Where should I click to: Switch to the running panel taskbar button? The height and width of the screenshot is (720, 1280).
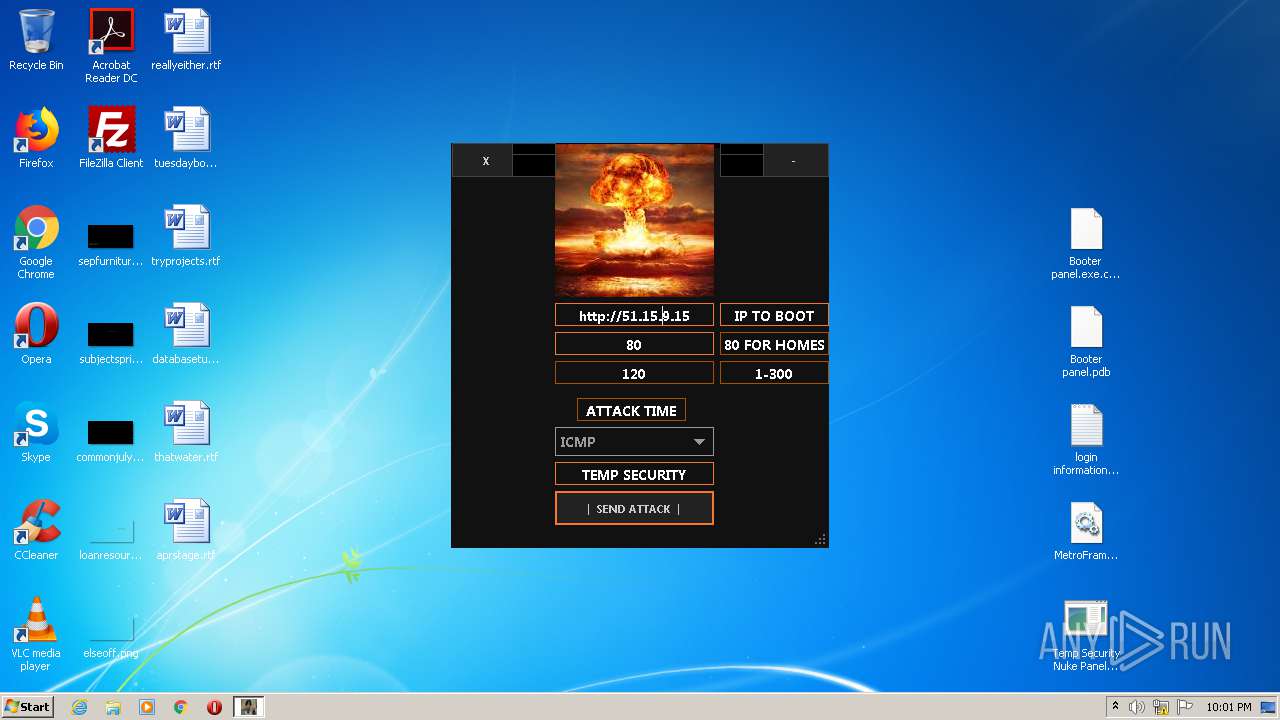248,707
